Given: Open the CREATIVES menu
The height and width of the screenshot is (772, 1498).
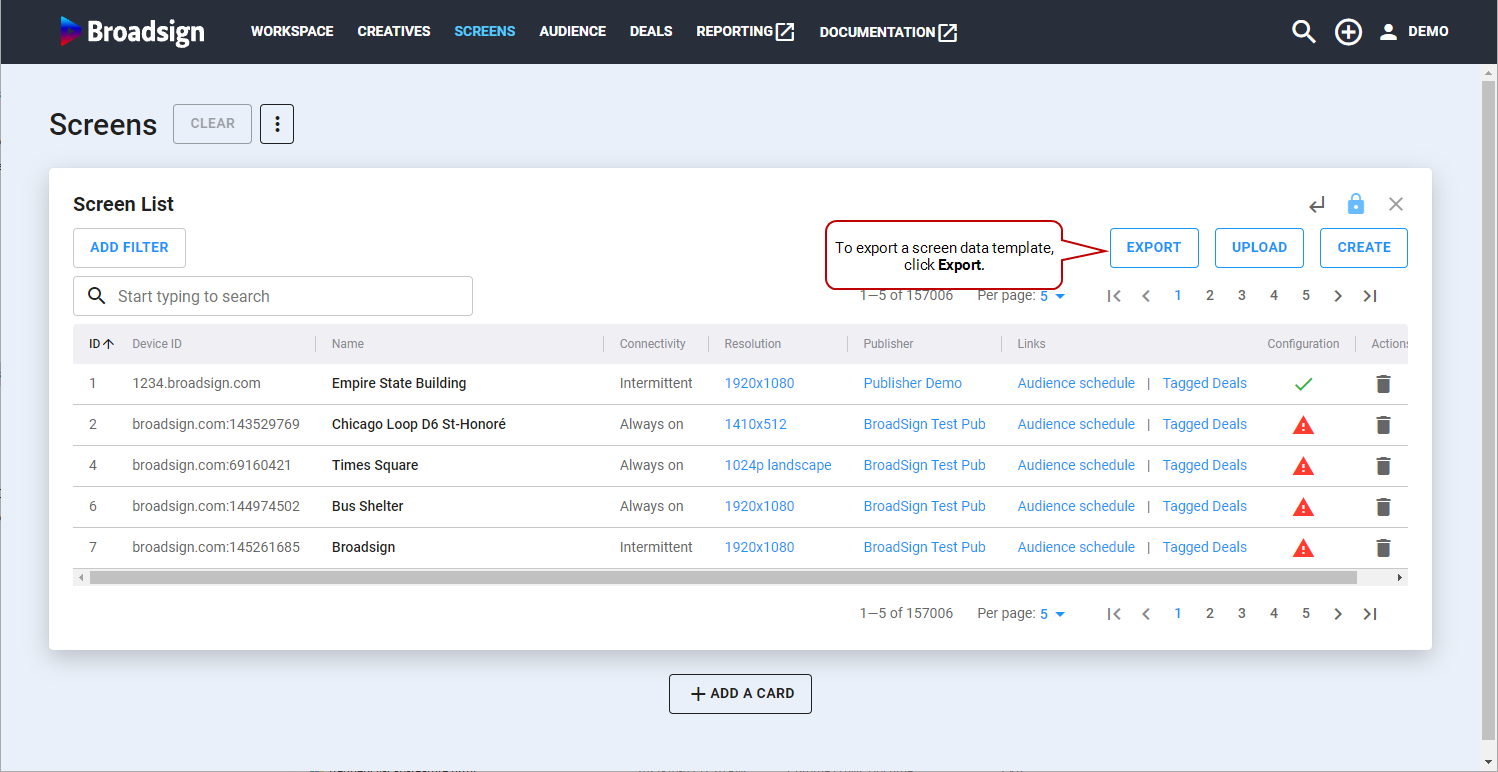Looking at the screenshot, I should click(x=394, y=32).
